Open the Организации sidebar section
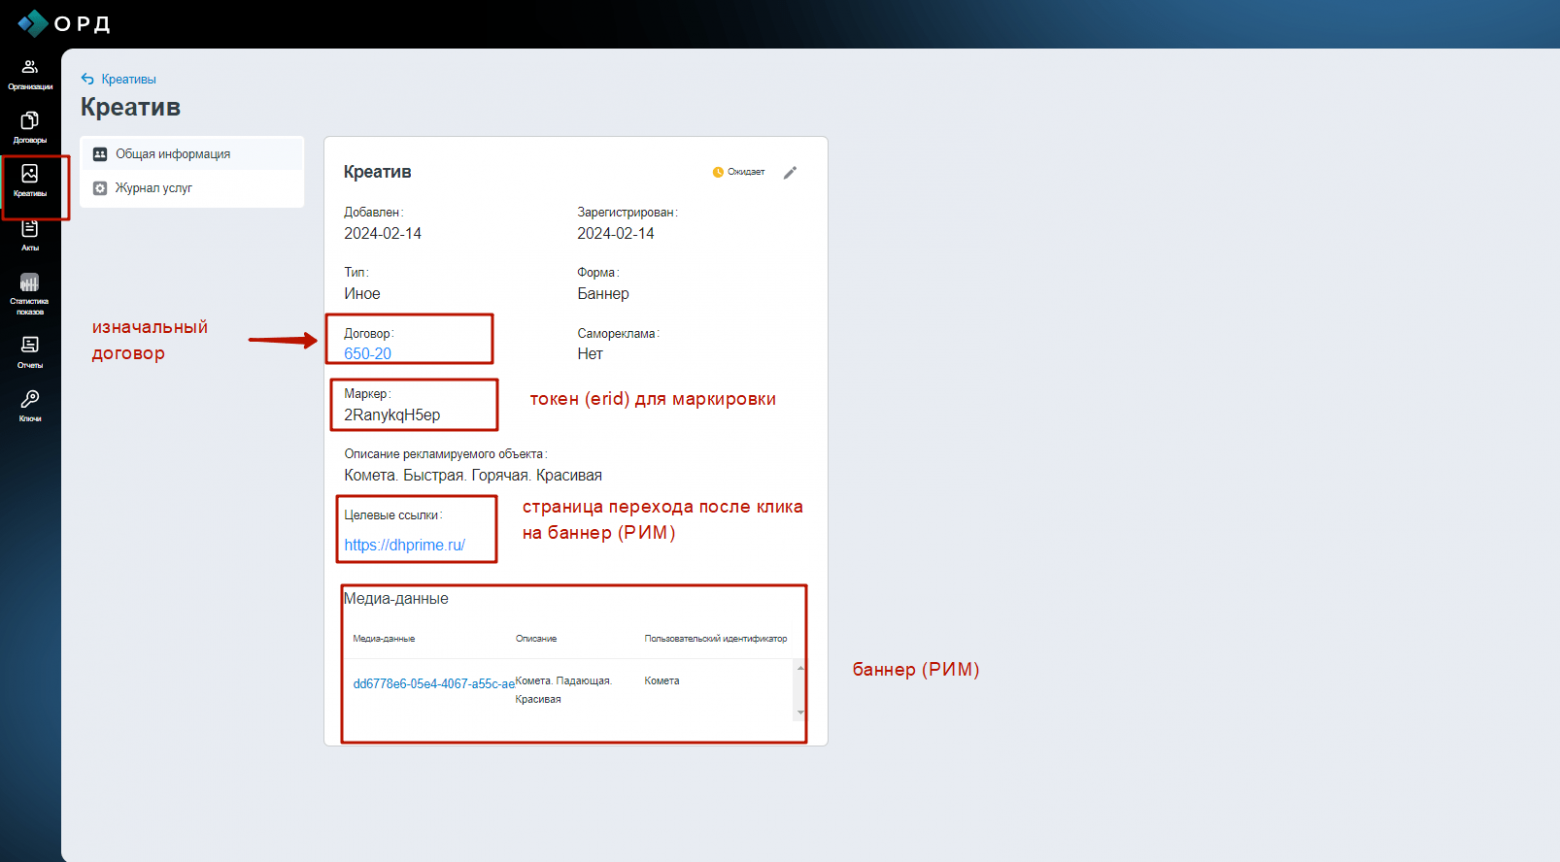 [30, 74]
